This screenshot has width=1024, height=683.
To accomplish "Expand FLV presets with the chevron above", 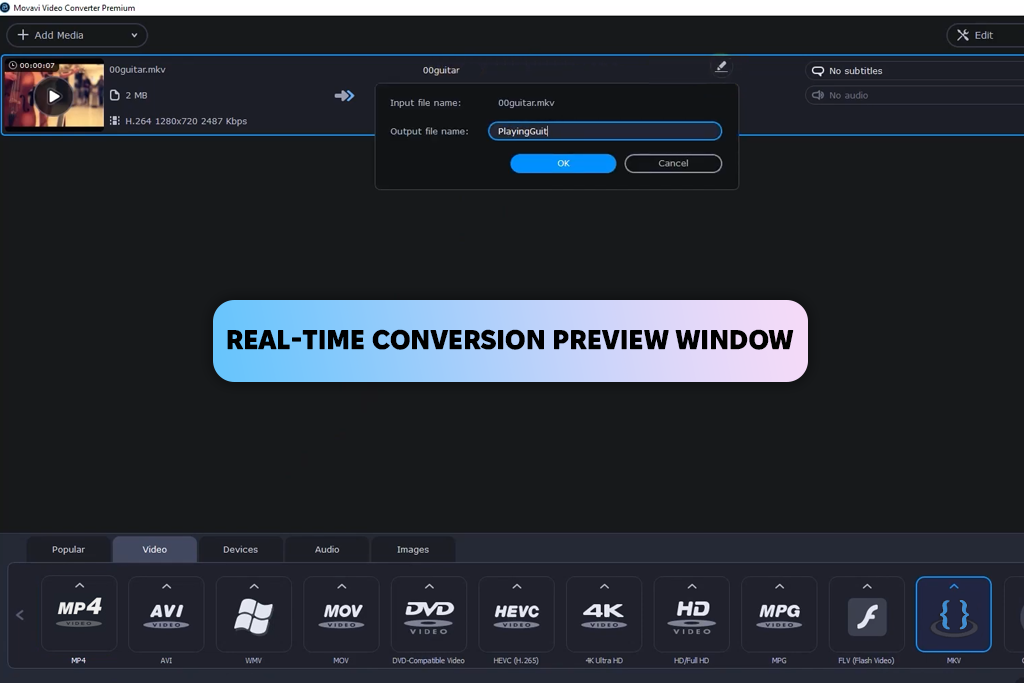I will click(x=867, y=586).
